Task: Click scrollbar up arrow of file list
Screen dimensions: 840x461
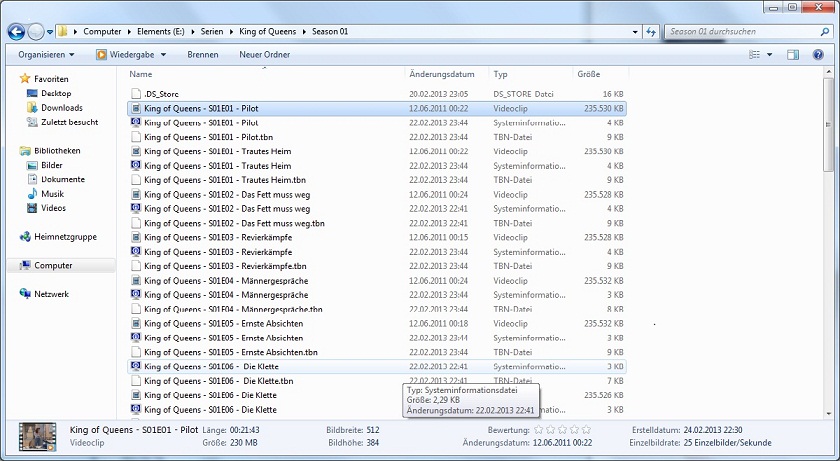Action: tap(829, 73)
